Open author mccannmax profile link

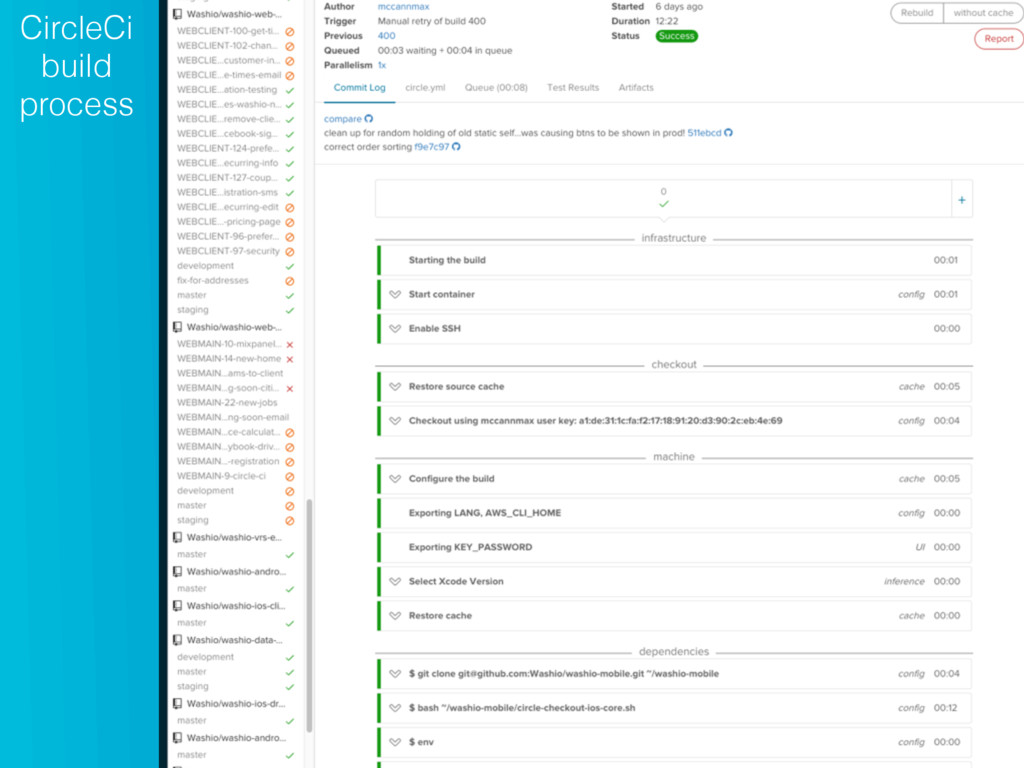(x=403, y=7)
